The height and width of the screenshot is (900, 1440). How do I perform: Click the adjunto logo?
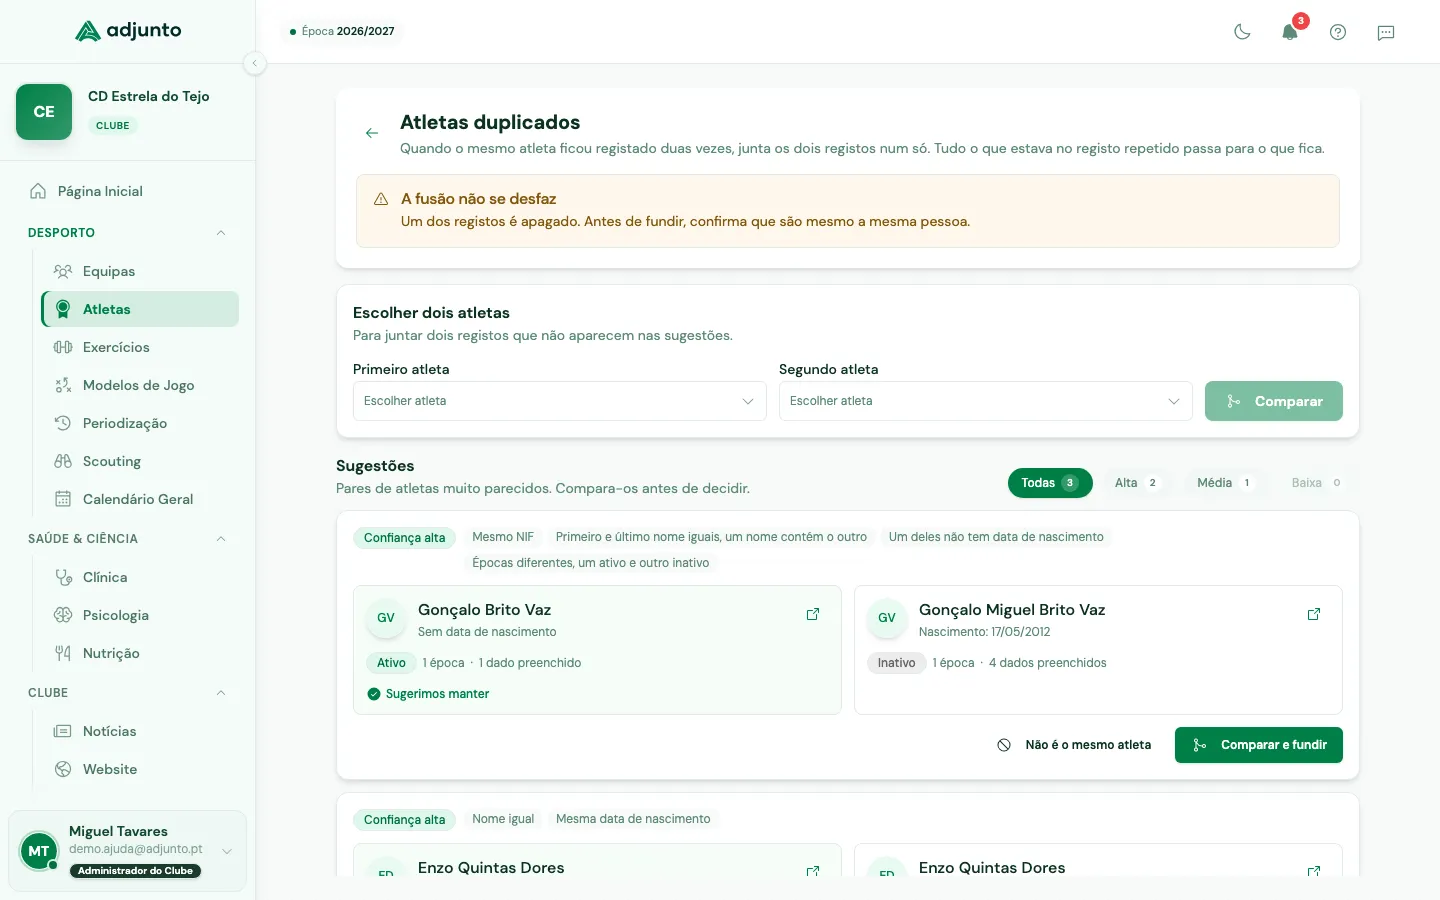(128, 31)
